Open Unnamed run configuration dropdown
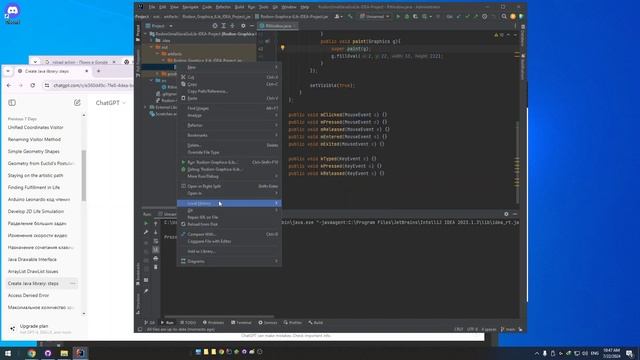 click(375, 17)
